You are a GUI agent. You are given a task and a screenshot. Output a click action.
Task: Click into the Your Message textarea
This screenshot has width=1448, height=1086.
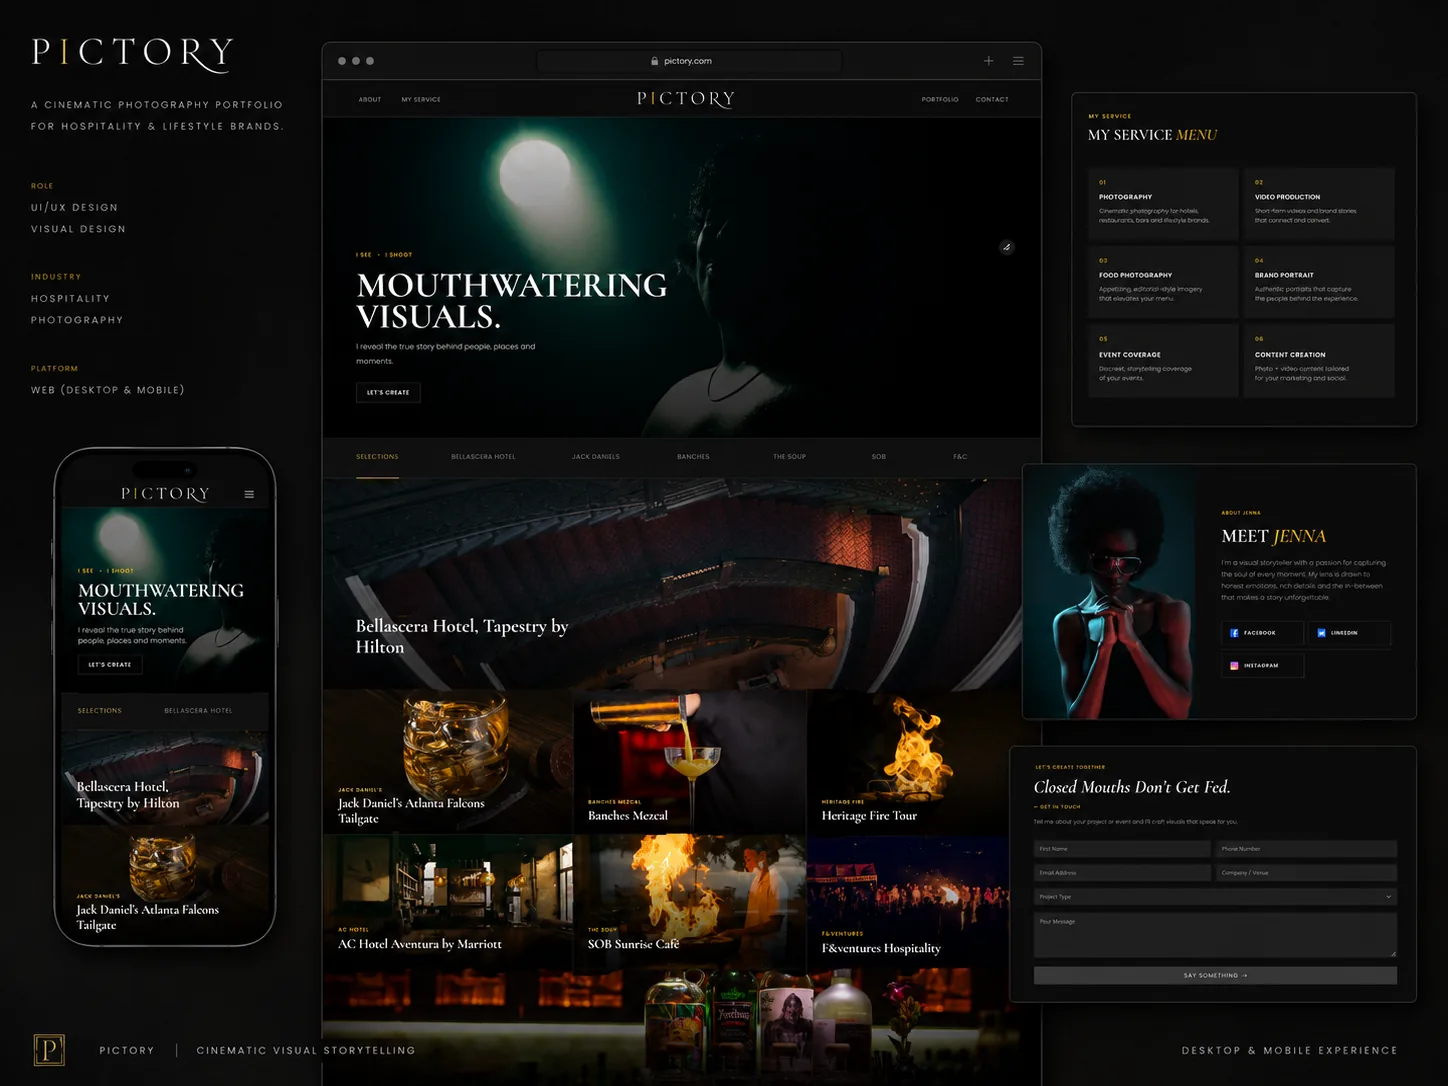coord(1215,935)
